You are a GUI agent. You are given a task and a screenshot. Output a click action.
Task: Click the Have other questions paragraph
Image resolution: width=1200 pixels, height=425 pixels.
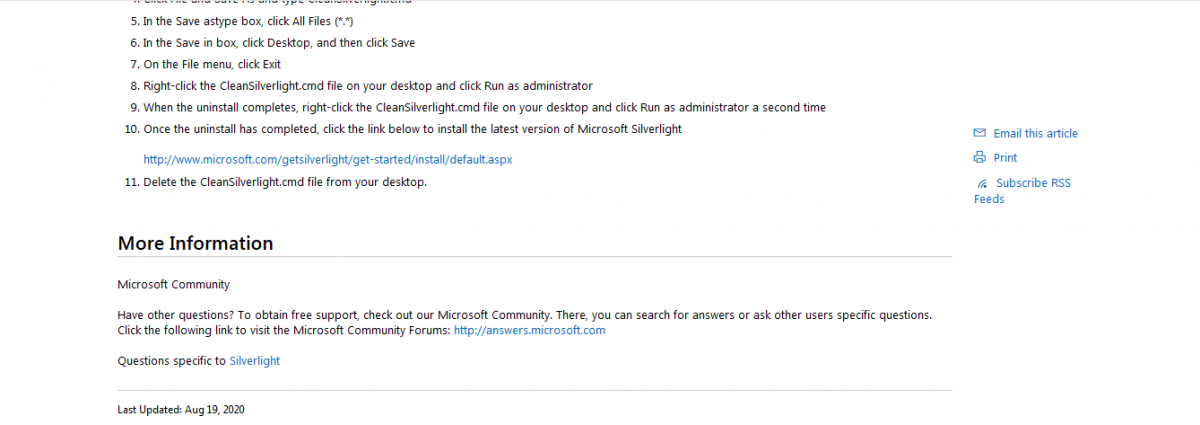tap(525, 322)
